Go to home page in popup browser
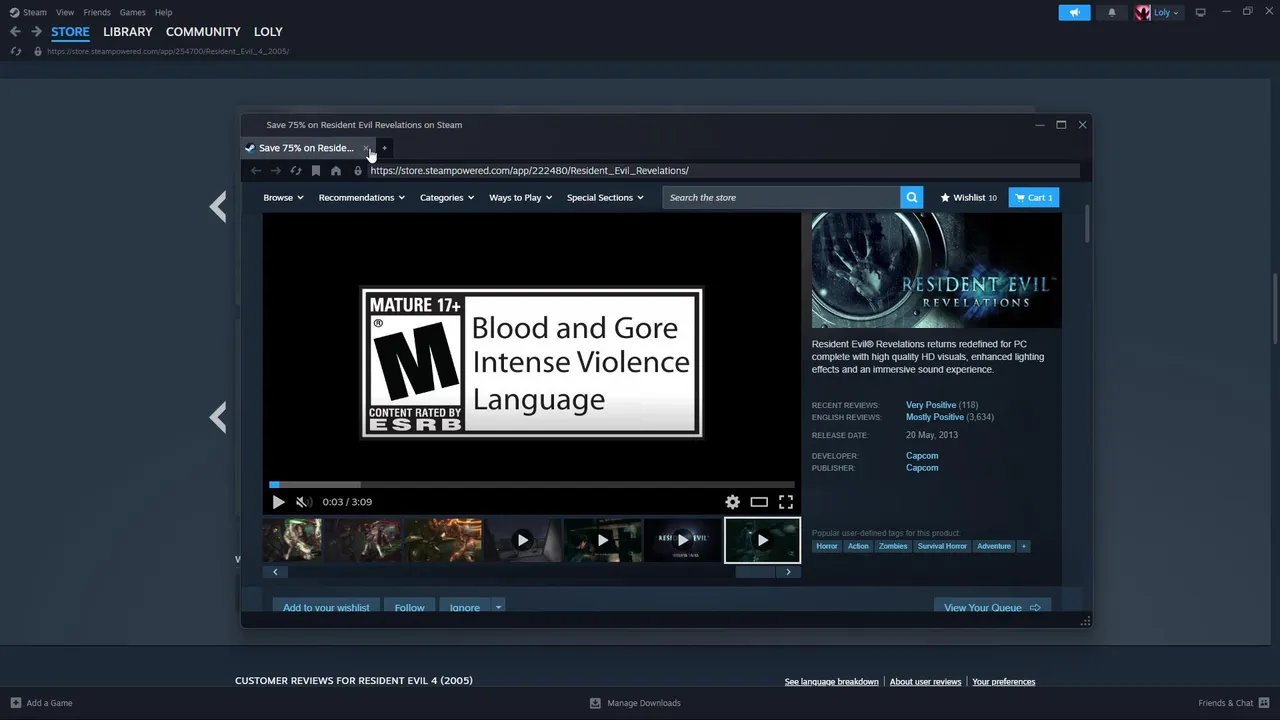 point(336,171)
